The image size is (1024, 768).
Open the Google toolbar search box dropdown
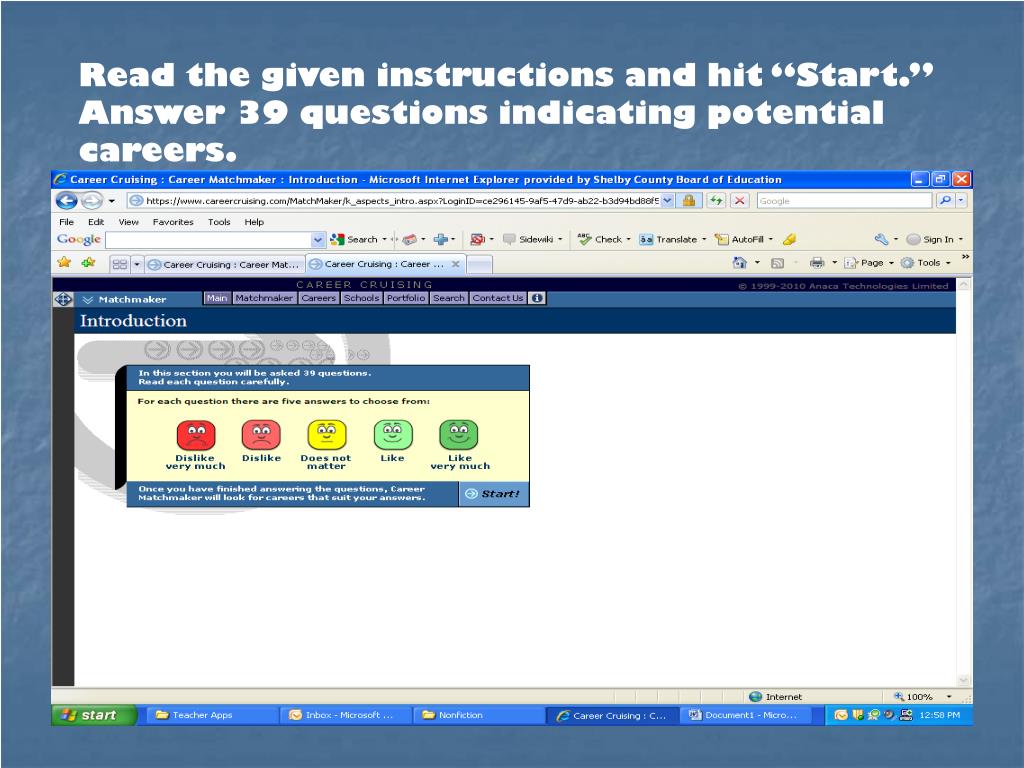(x=317, y=240)
